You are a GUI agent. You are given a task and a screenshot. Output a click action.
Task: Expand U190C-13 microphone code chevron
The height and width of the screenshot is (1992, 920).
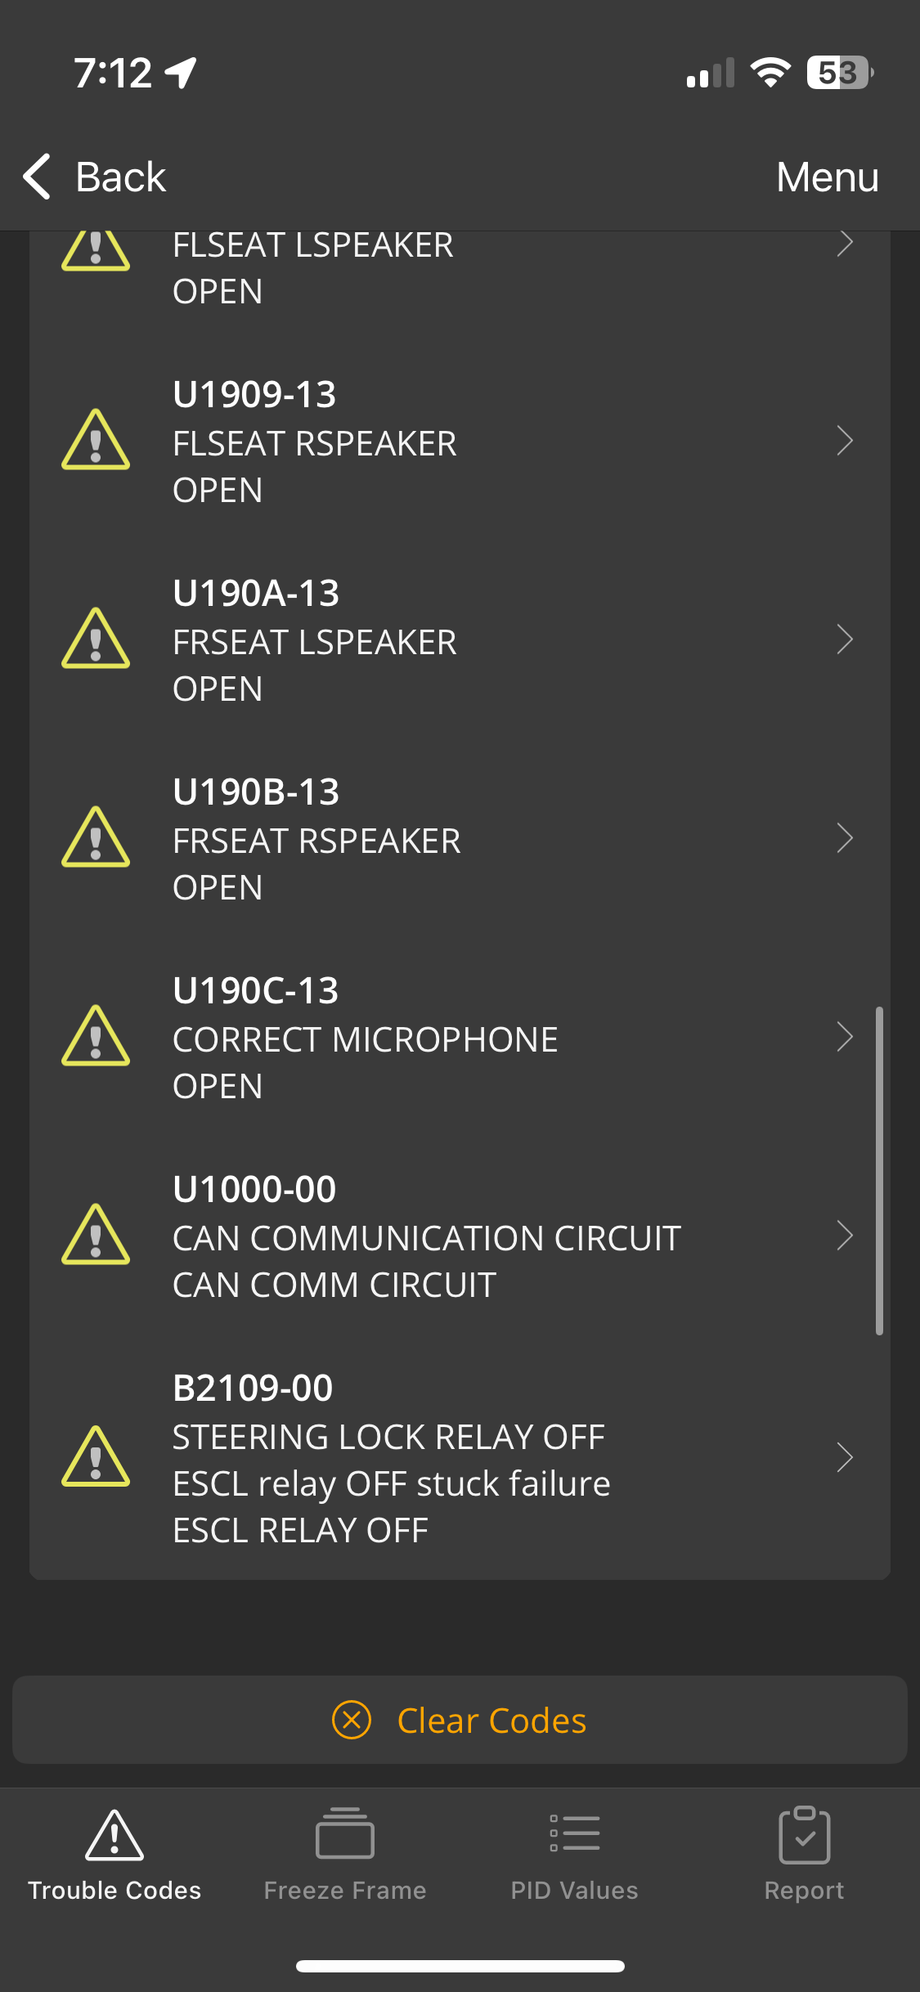click(845, 1037)
